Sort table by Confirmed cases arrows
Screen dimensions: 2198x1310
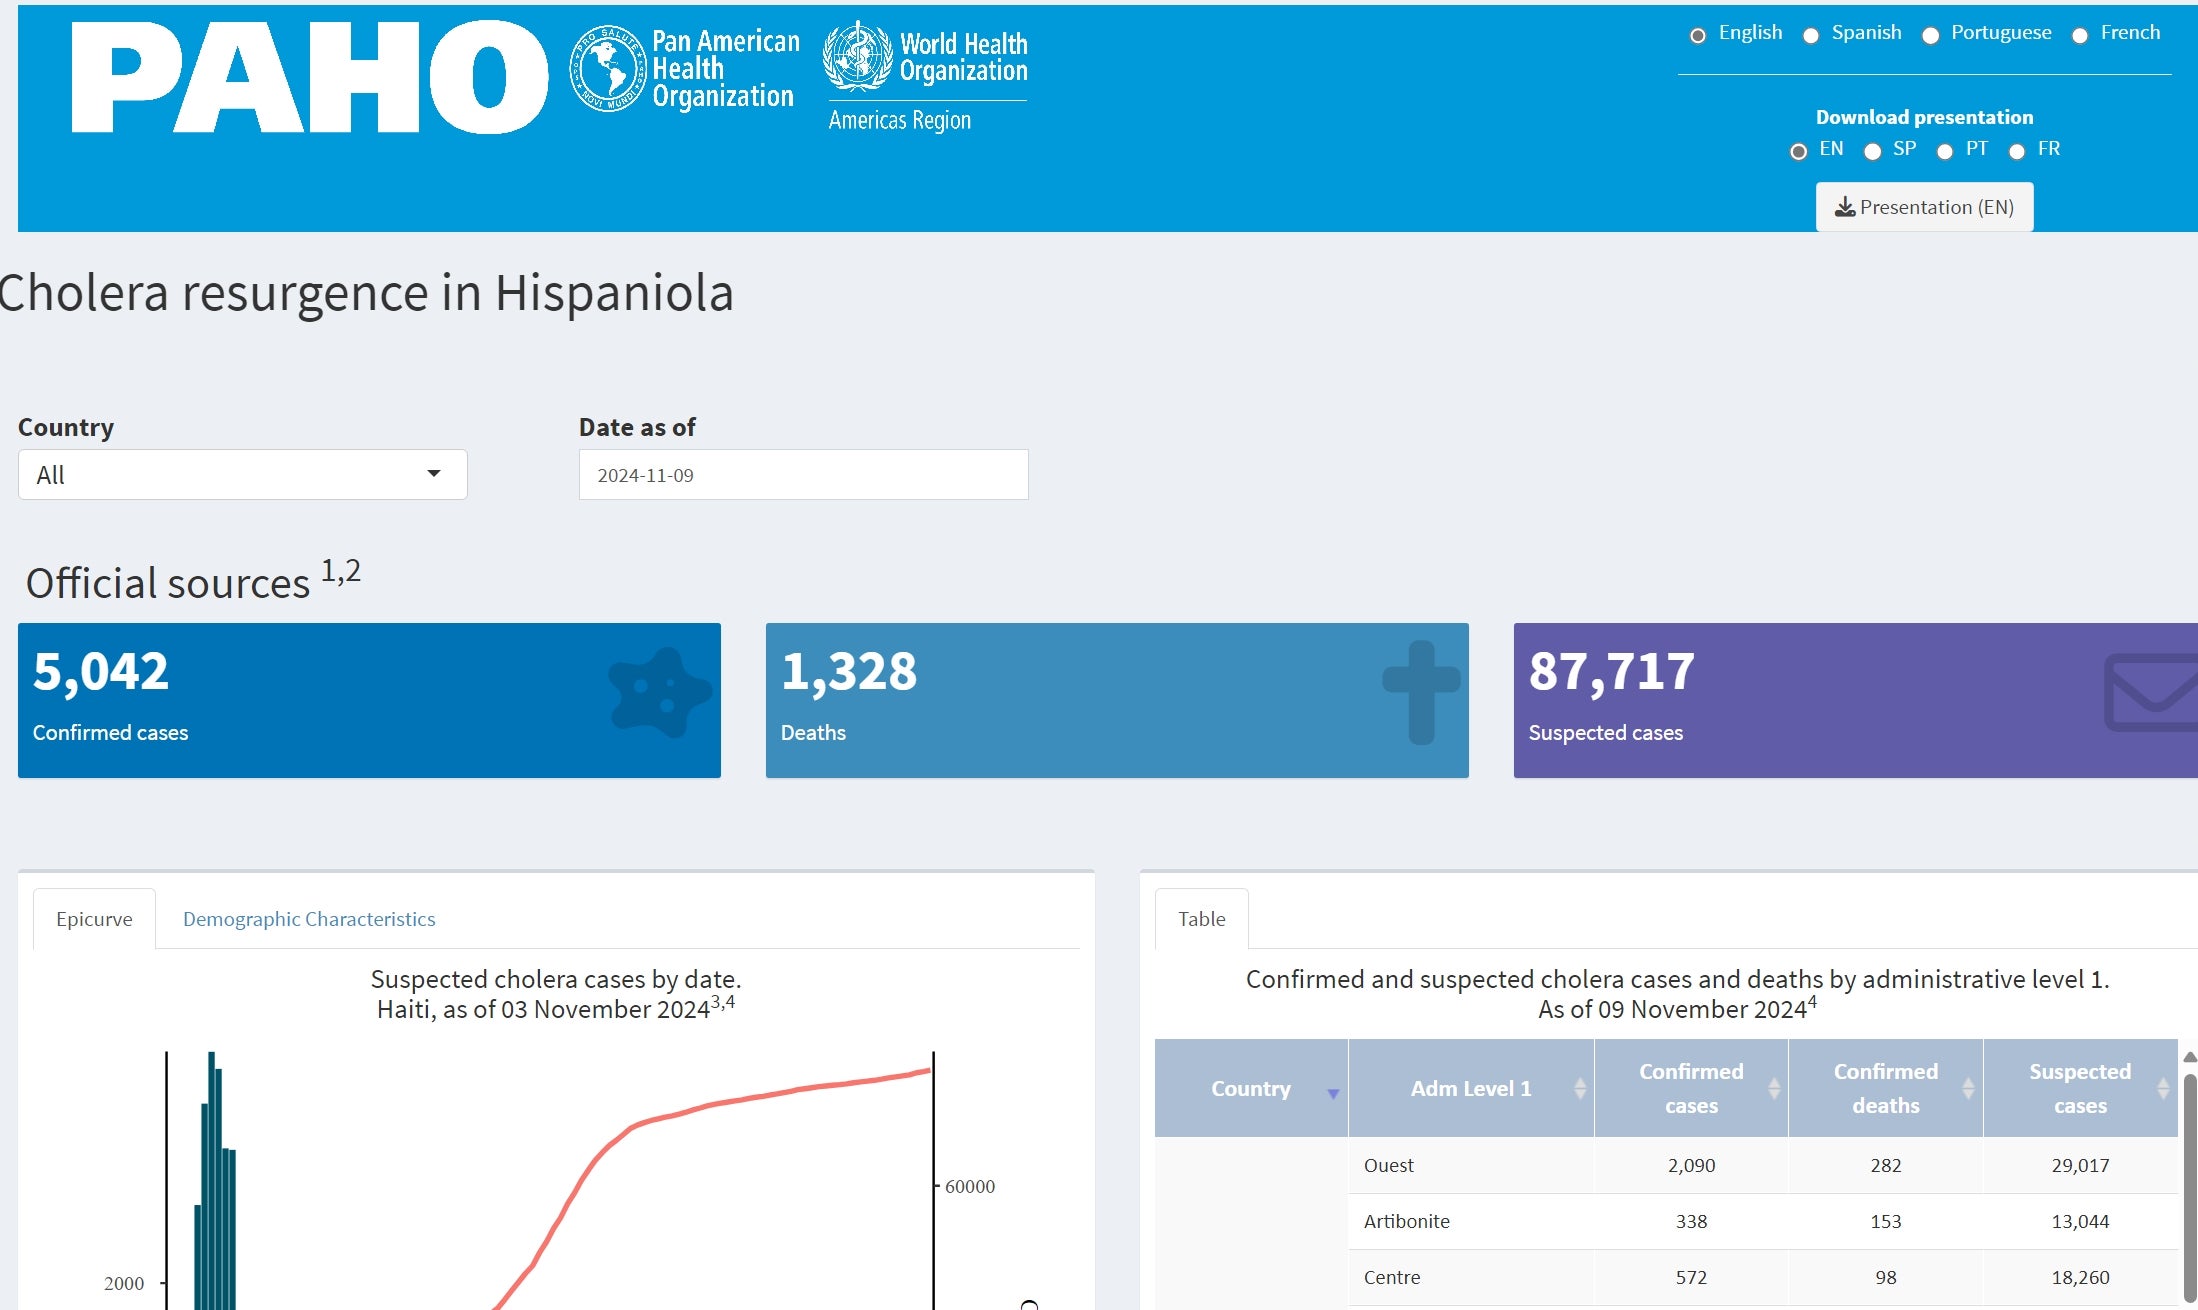click(1774, 1088)
